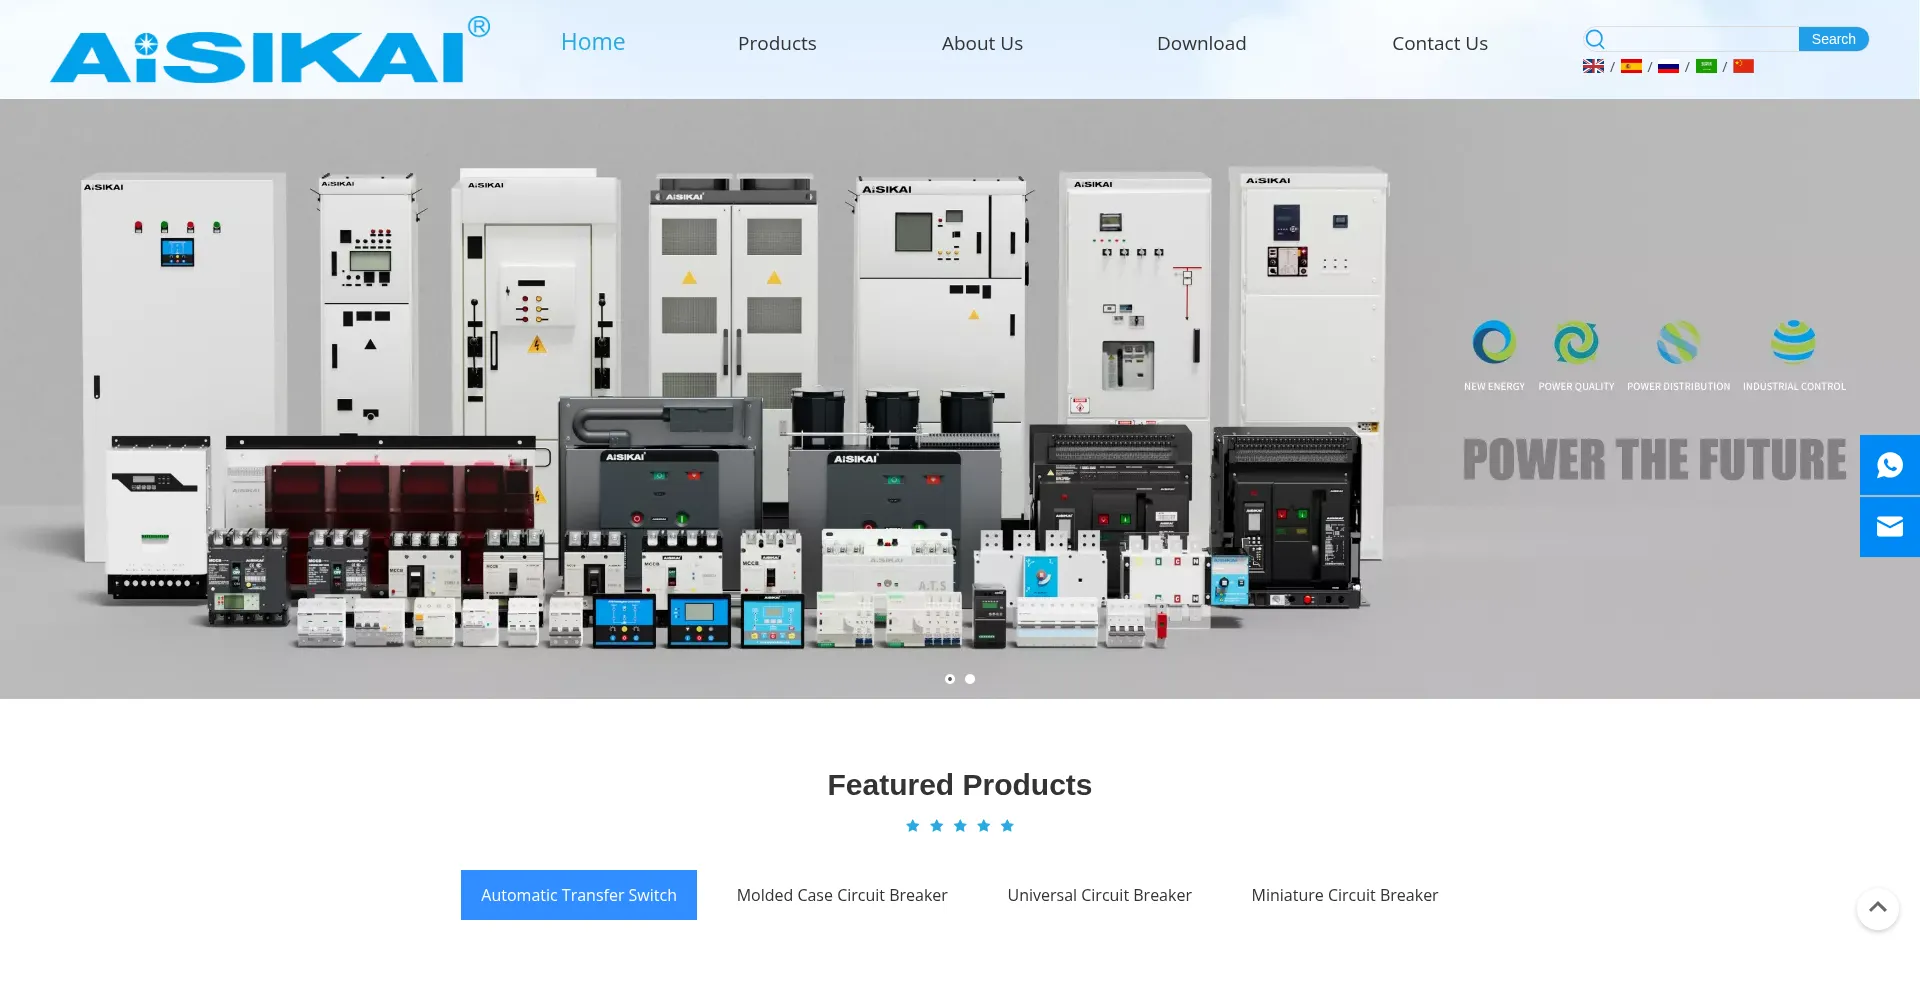
Task: Focus the search text field
Action: [1702, 39]
